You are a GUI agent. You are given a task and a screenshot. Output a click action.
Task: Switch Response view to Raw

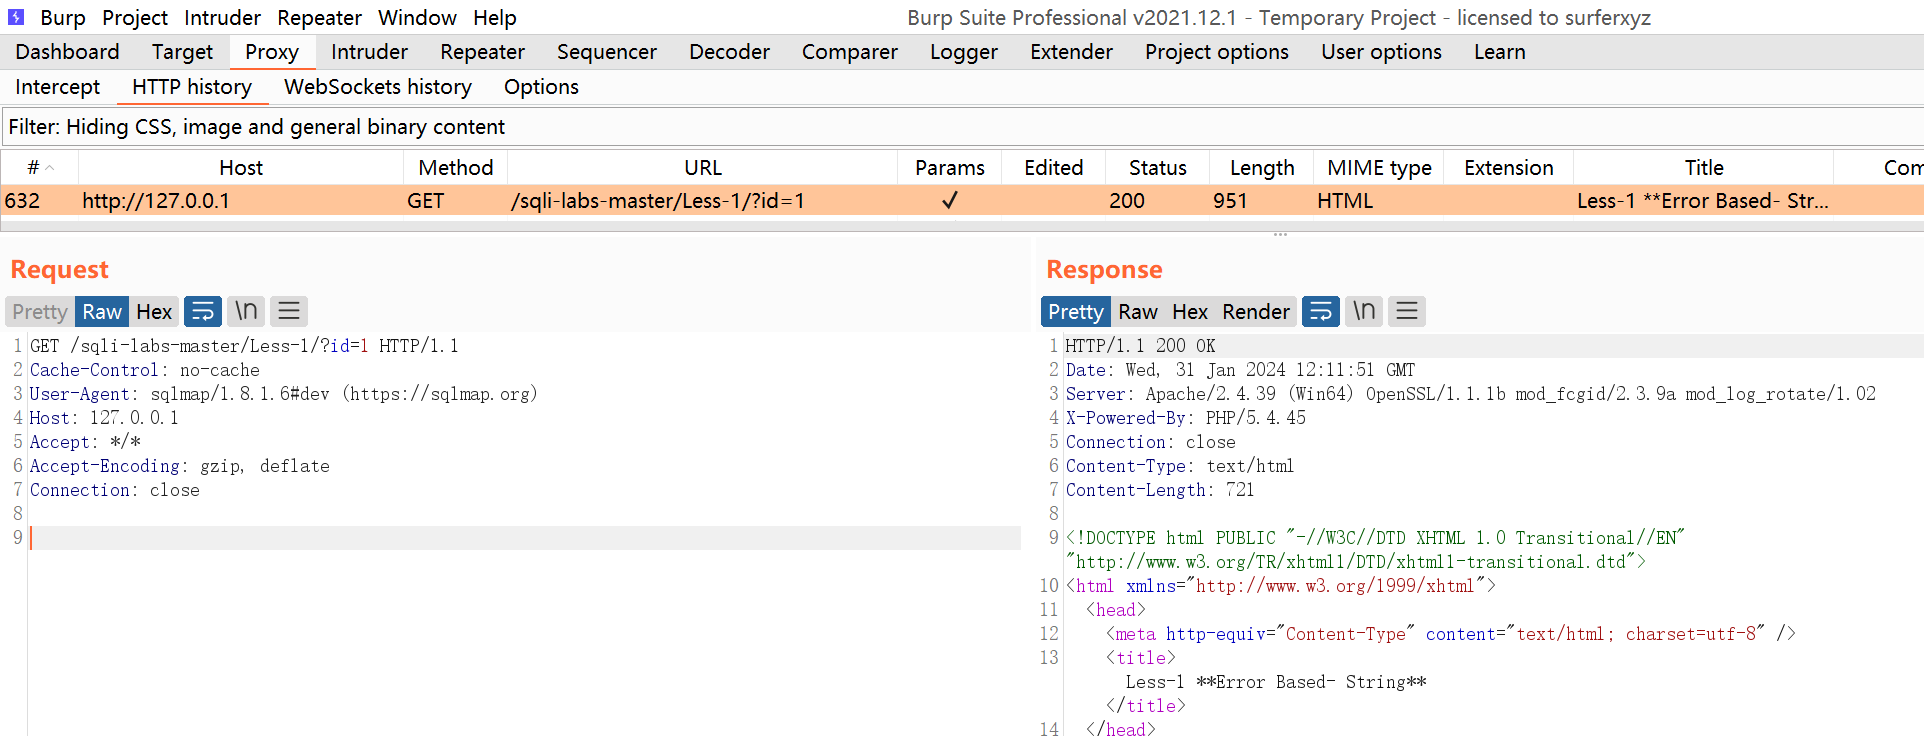click(1137, 312)
